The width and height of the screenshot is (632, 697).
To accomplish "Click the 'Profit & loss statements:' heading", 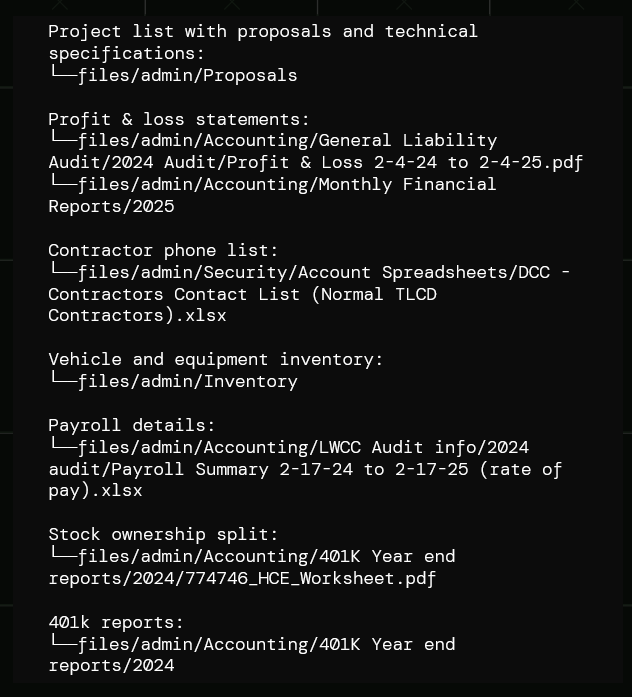I will [x=179, y=119].
